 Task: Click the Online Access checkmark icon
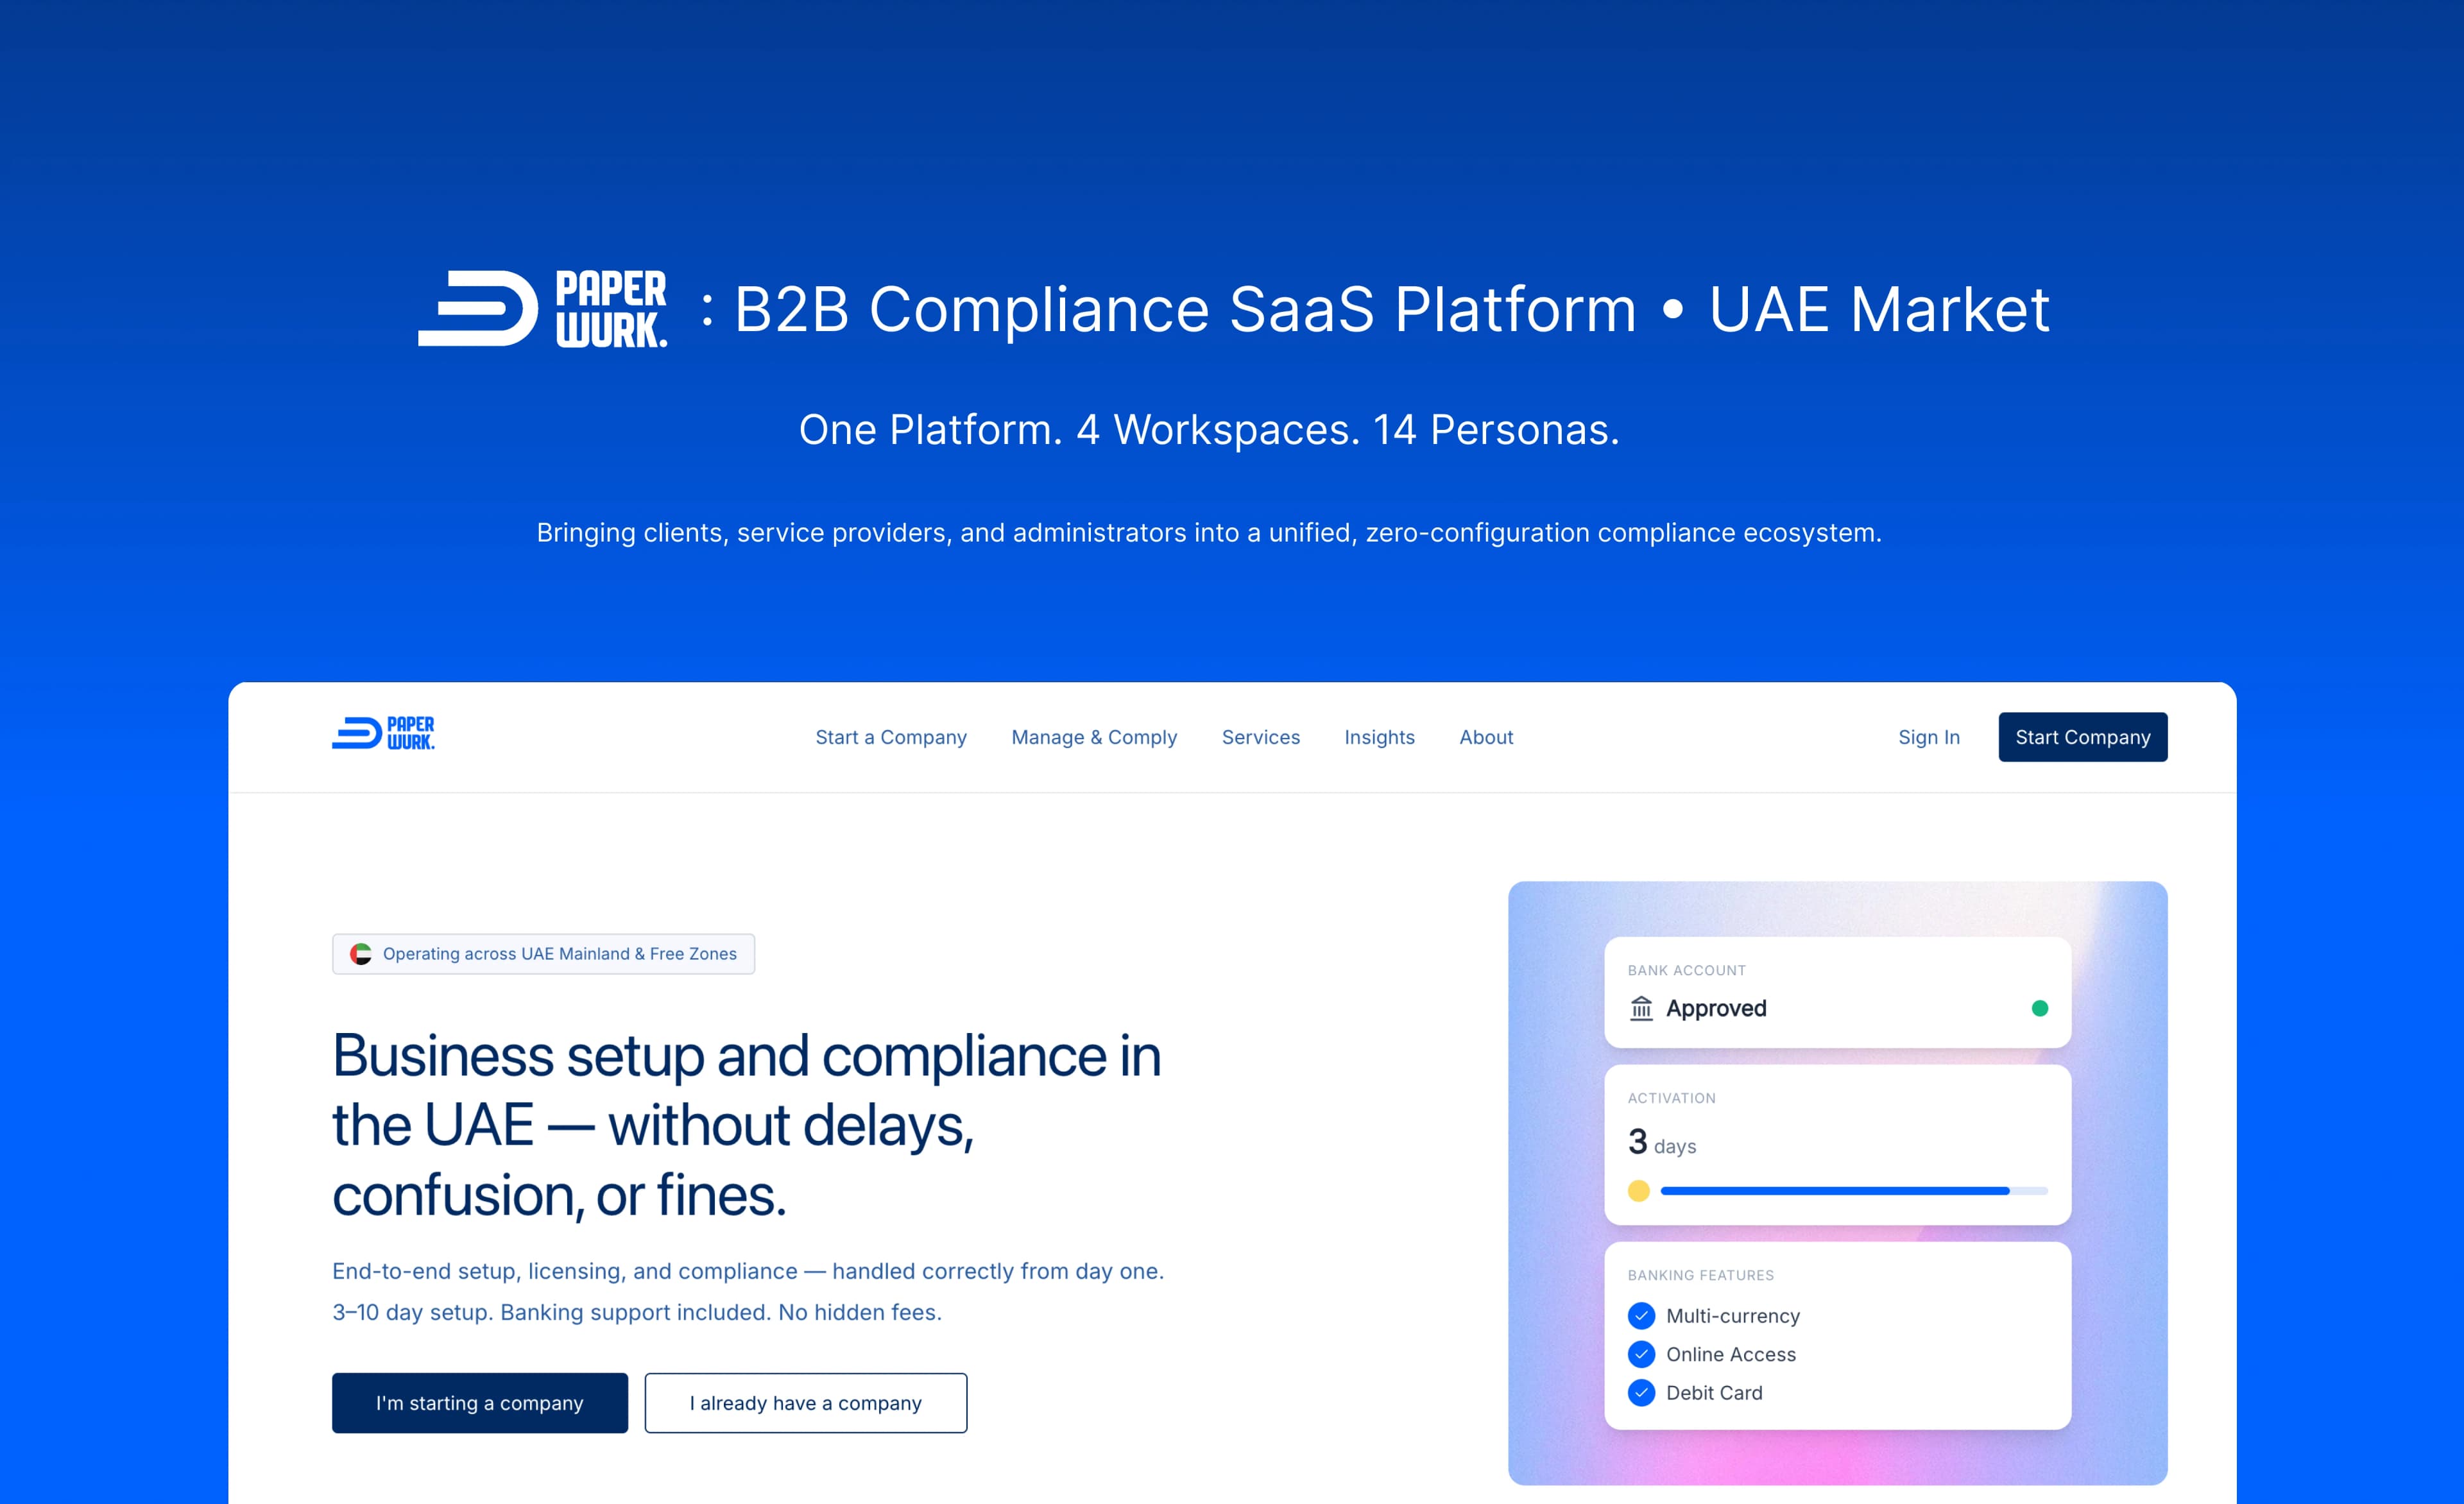click(1641, 1354)
